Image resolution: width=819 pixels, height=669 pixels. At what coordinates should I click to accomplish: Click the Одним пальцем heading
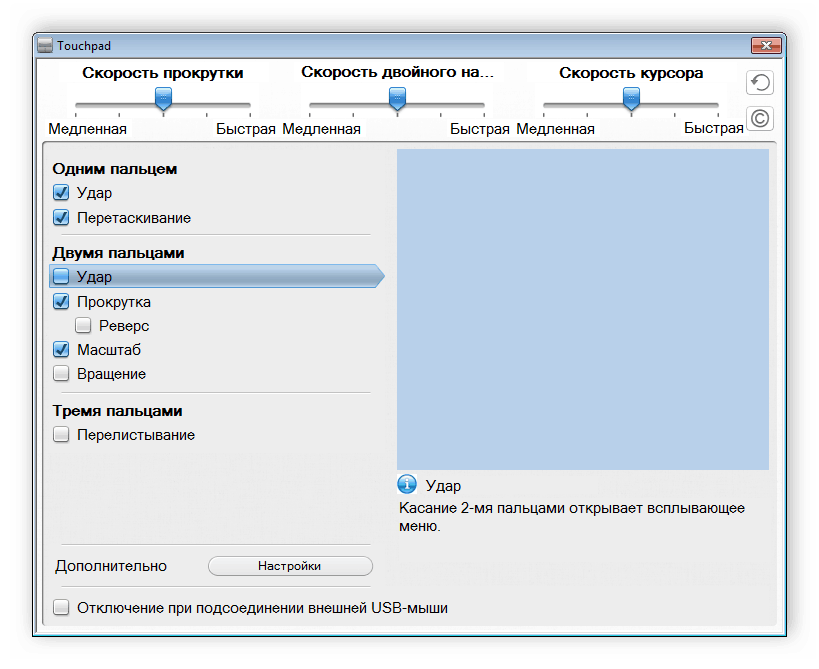pyautogui.click(x=114, y=169)
